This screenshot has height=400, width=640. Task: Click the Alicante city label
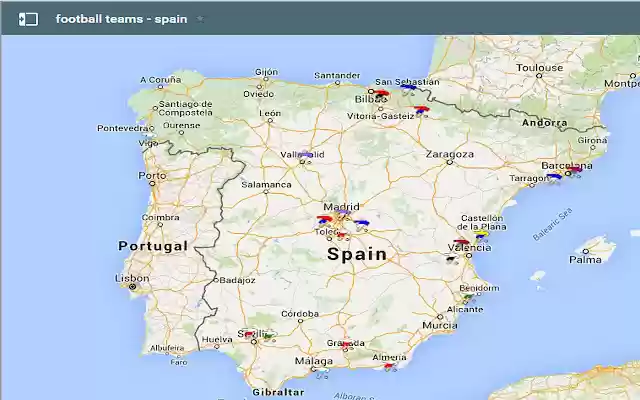(x=465, y=309)
